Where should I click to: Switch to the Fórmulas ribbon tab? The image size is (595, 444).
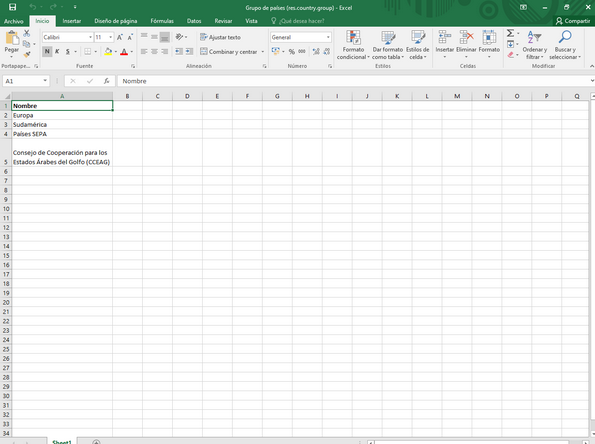pyautogui.click(x=162, y=21)
